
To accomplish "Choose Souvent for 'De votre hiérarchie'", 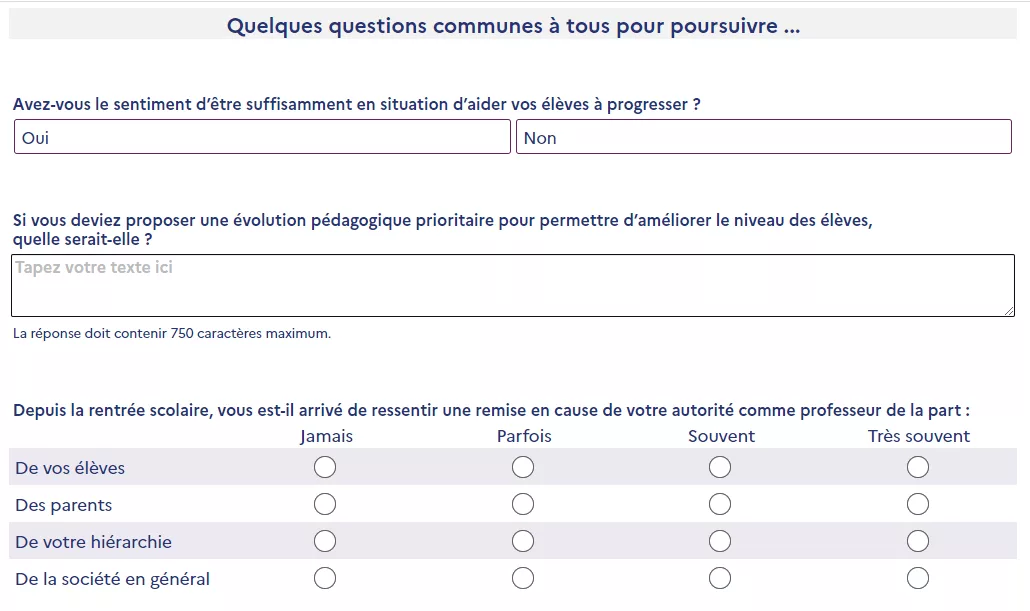I will 720,541.
